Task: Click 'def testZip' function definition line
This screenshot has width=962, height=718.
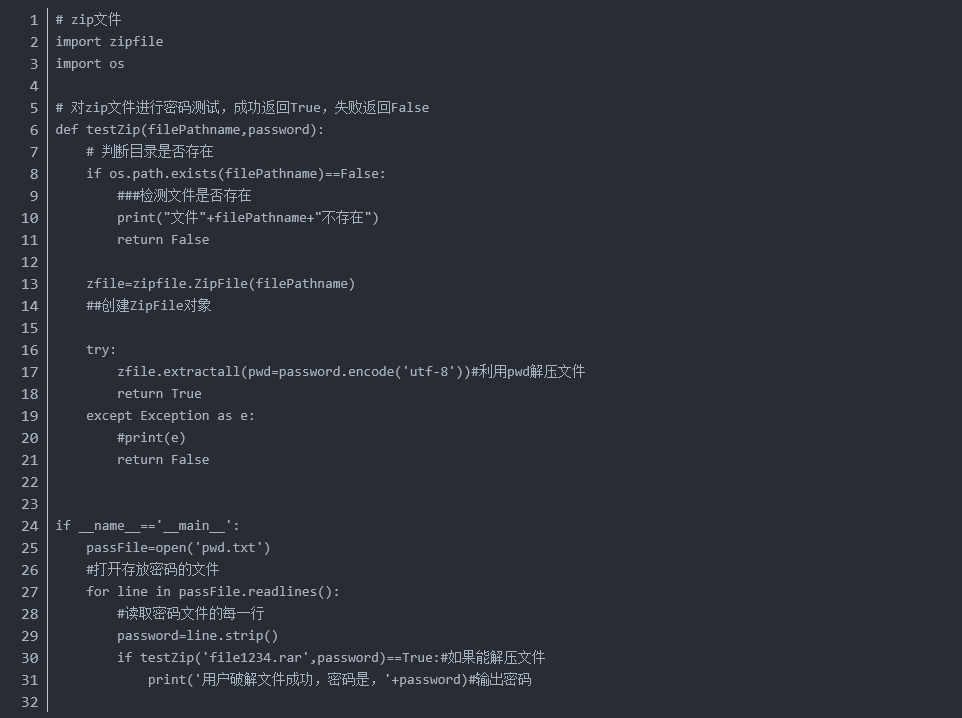Action: click(190, 129)
